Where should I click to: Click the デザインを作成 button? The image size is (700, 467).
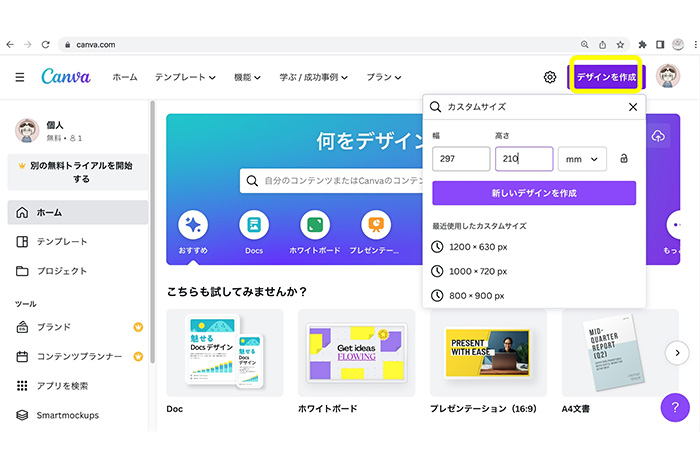tap(606, 77)
